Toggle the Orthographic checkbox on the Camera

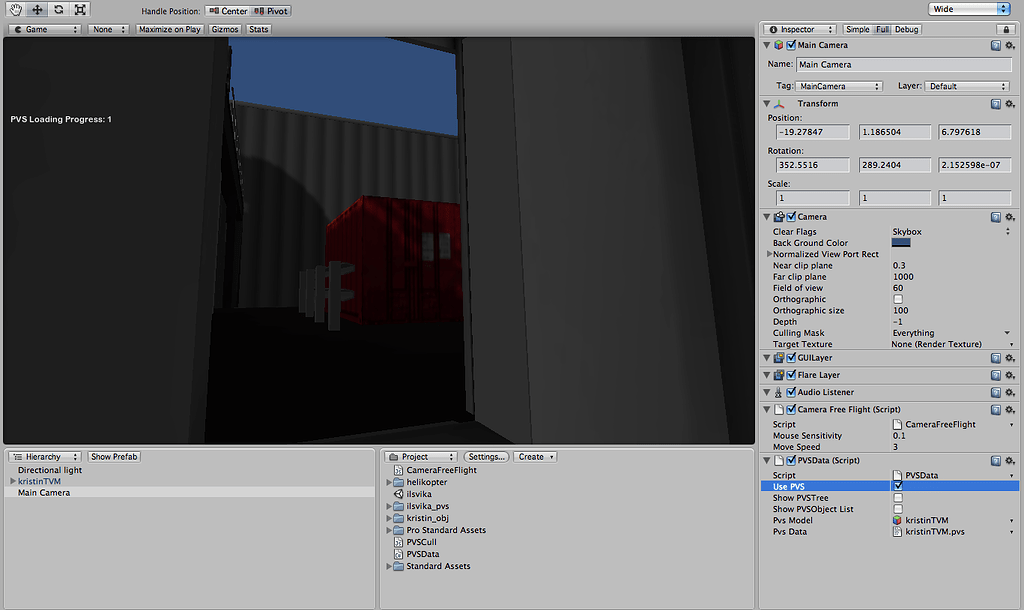tap(898, 299)
